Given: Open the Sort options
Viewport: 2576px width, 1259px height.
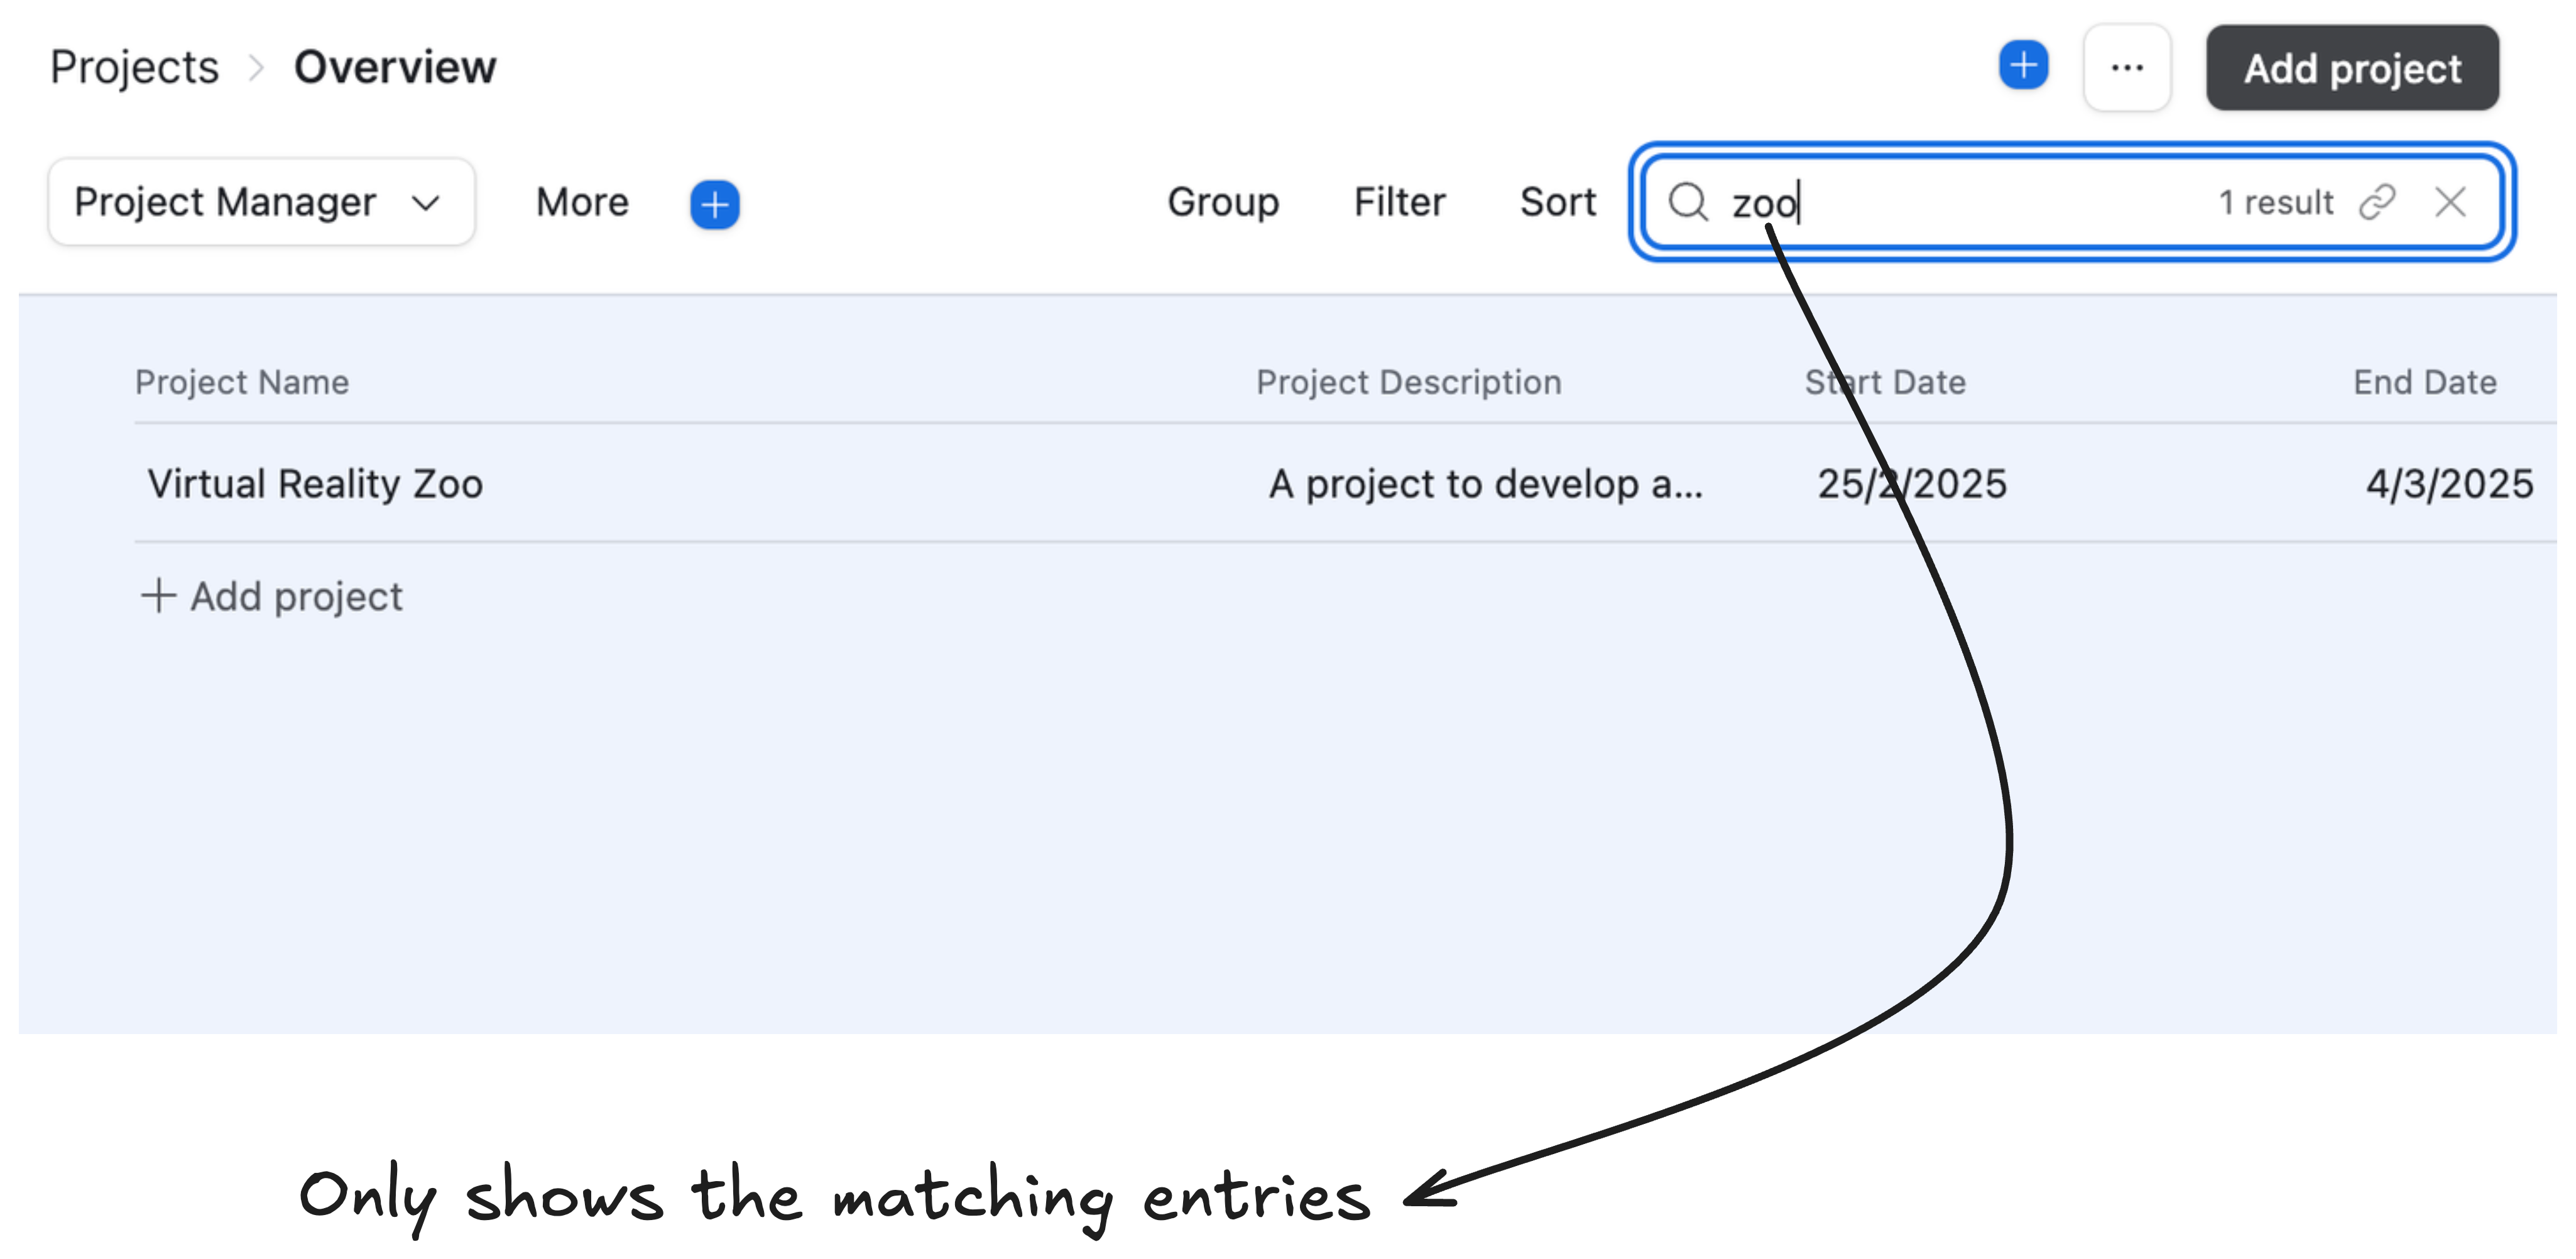Looking at the screenshot, I should coord(1557,202).
